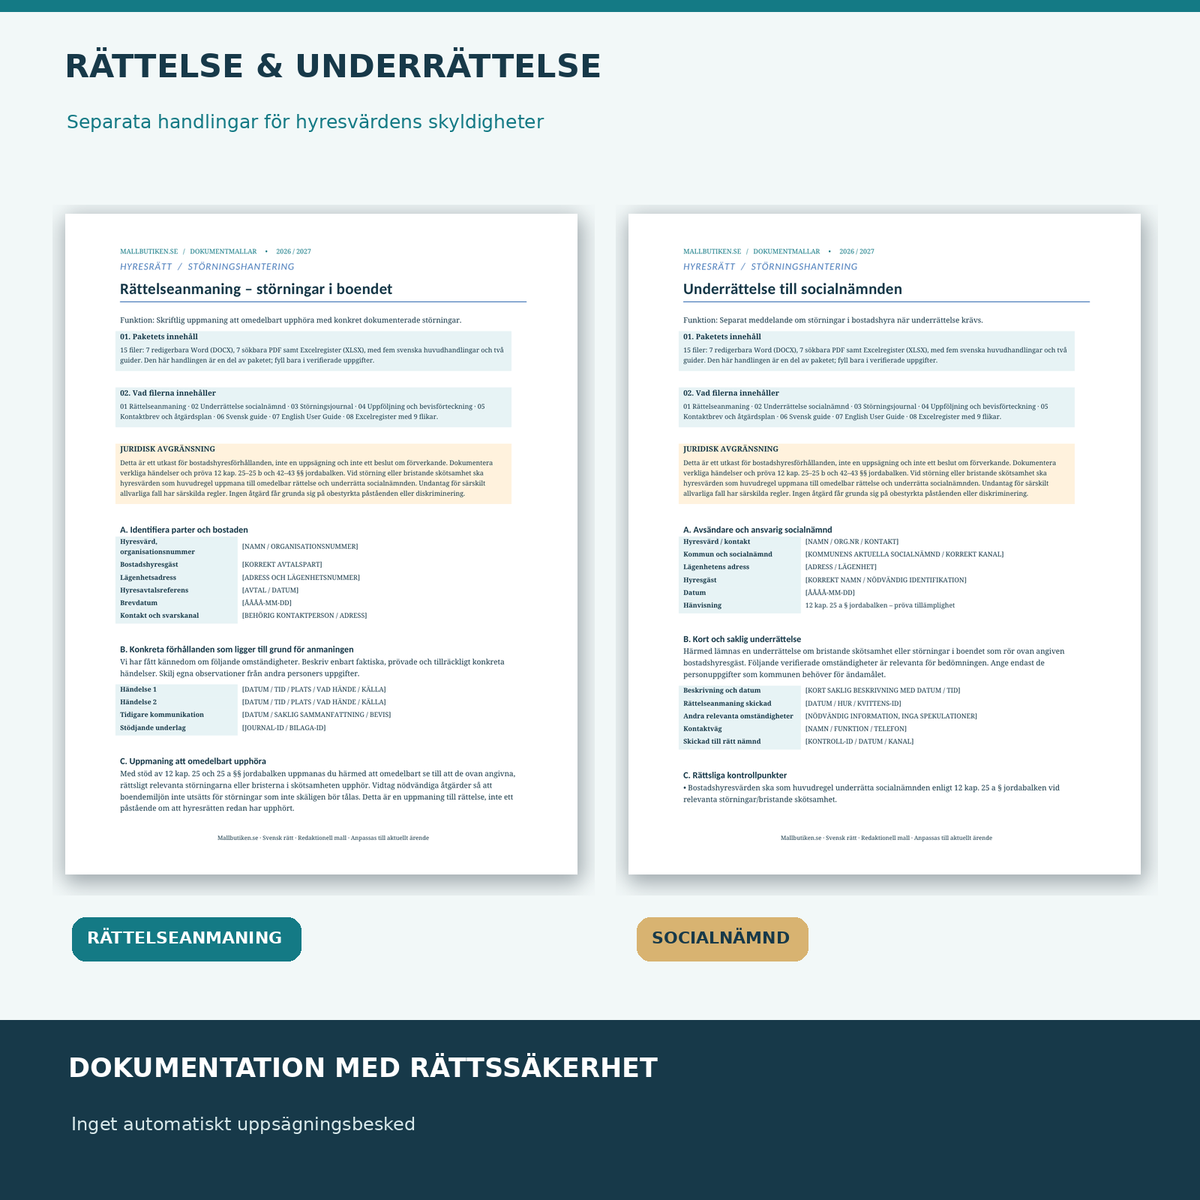Image resolution: width=1200 pixels, height=1200 pixels.
Task: Click value '[KOMMUNENS AKTUELLA SOCIALNÄMND / KORREKT KANAL]'
Action: pyautogui.click(x=904, y=554)
